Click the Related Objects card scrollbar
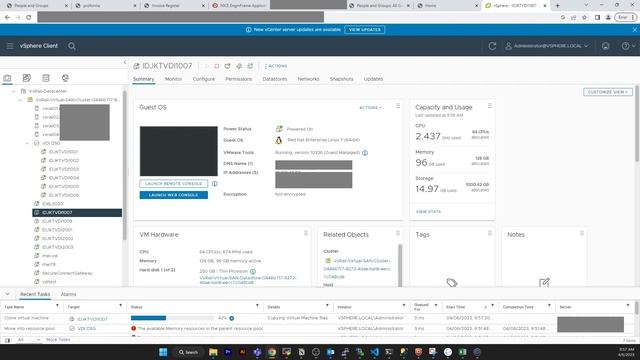The height and width of the screenshot is (360, 640). click(x=400, y=264)
